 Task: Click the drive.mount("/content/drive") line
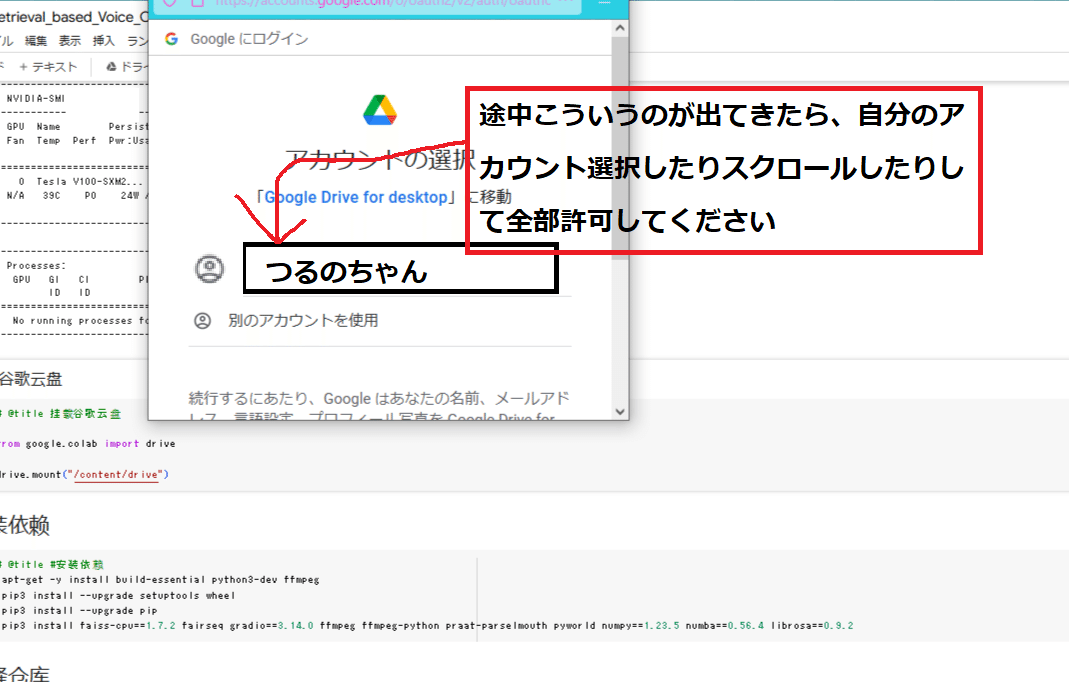tap(84, 474)
